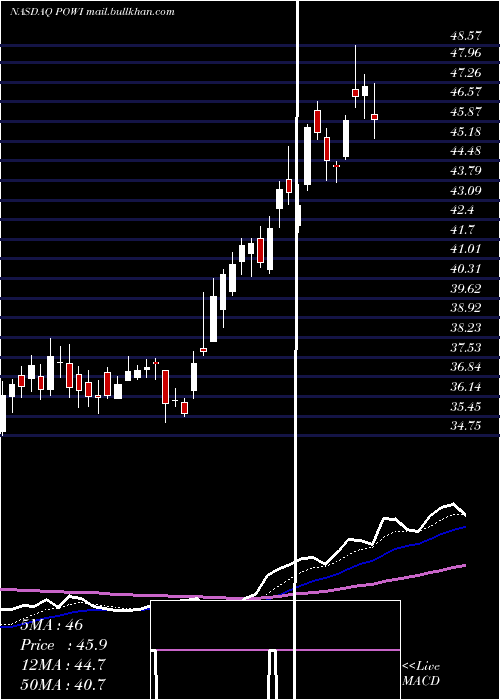The height and width of the screenshot is (700, 500).
Task: Click the last red candlestick on the right
Action: (375, 117)
